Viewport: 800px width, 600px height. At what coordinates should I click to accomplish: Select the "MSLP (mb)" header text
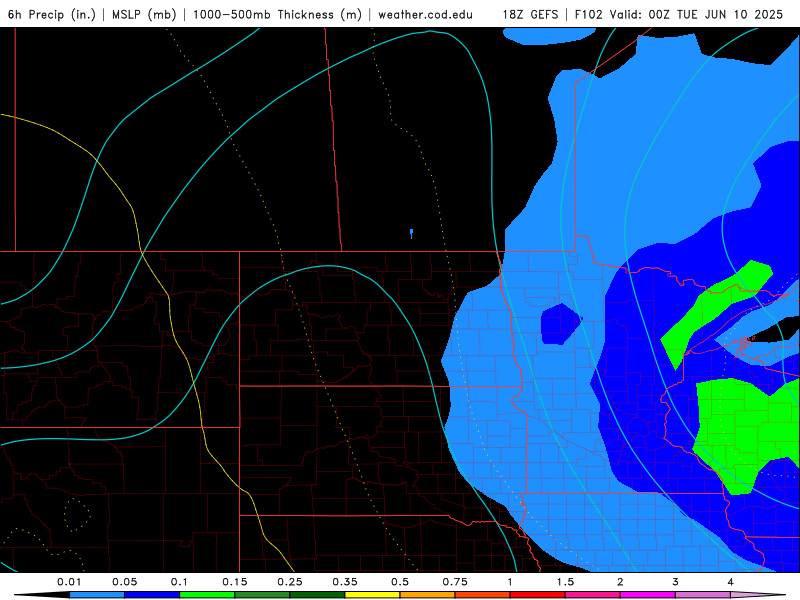pos(144,14)
